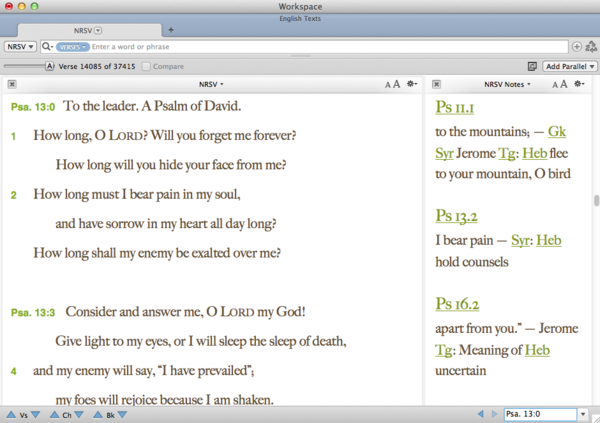Click the notes pane vertical scrollbar

click(x=596, y=201)
